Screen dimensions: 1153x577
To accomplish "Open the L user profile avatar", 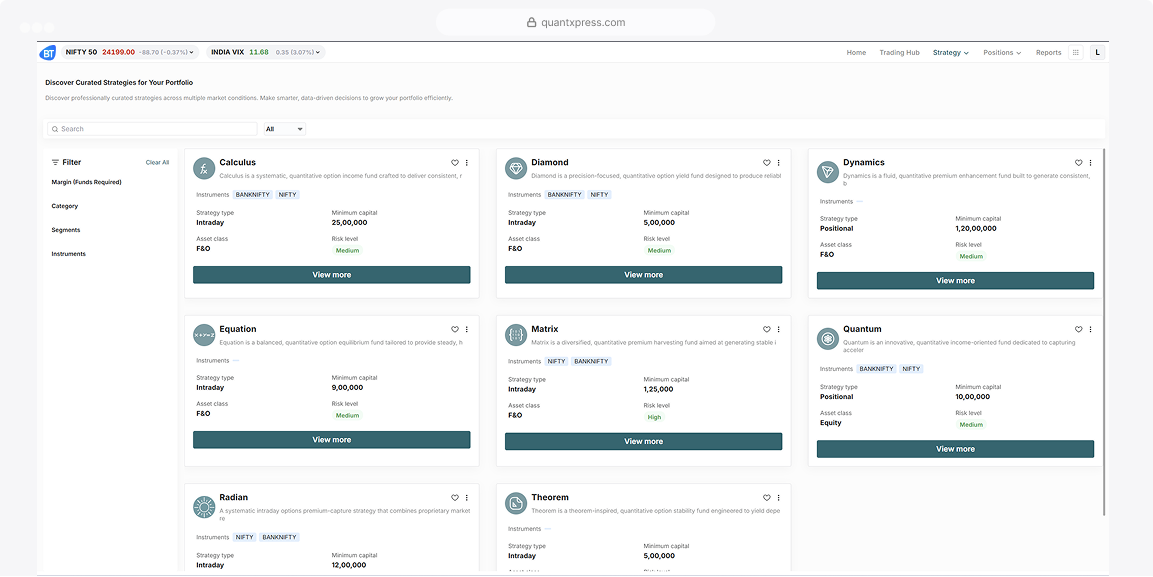I will (x=1097, y=52).
